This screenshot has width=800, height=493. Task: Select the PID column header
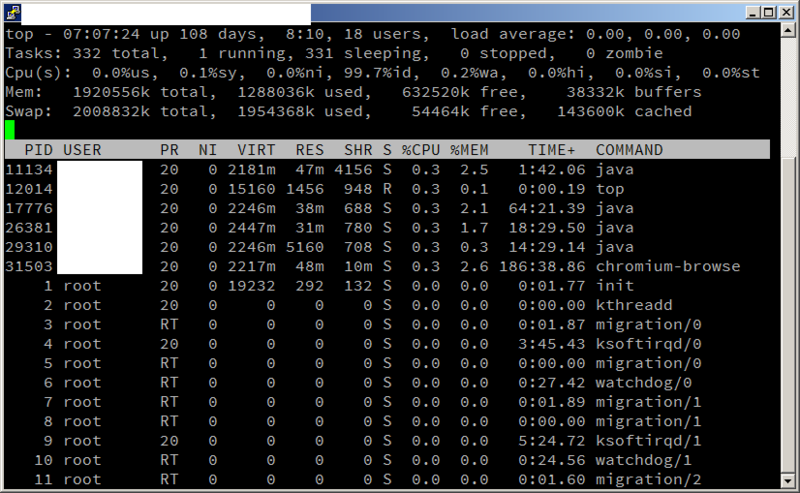click(x=38, y=150)
